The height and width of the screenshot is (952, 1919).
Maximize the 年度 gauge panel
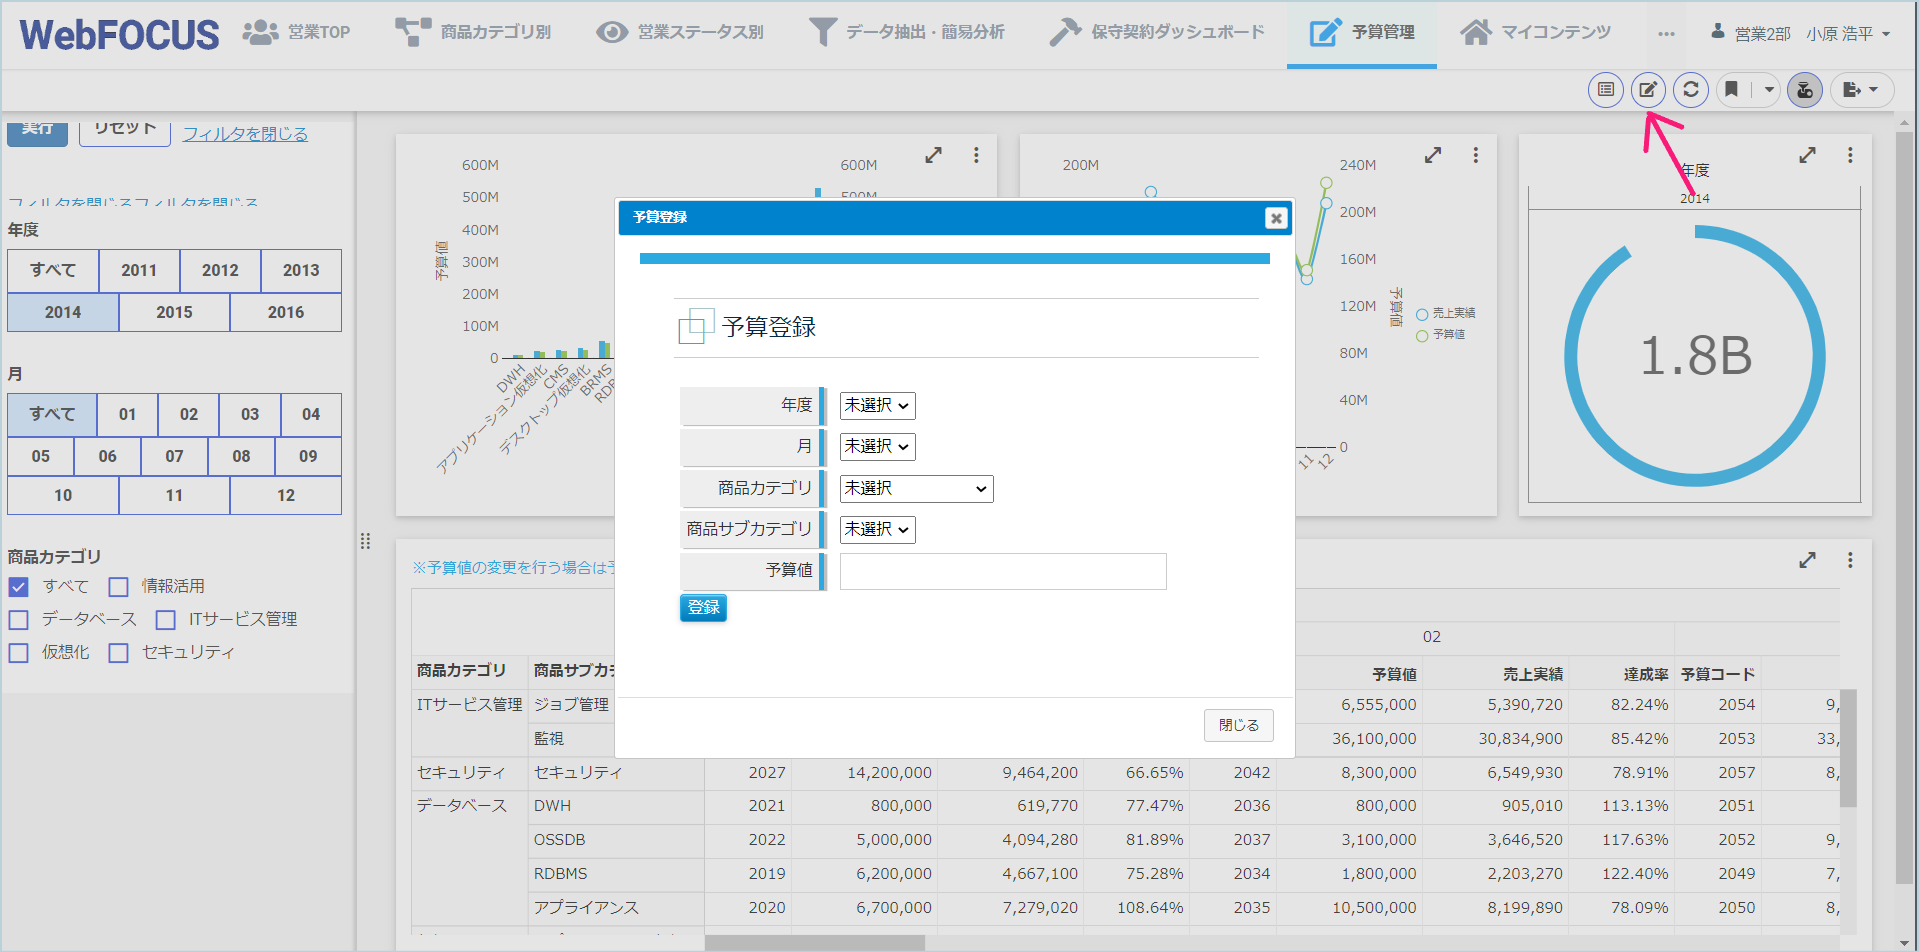click(x=1807, y=155)
